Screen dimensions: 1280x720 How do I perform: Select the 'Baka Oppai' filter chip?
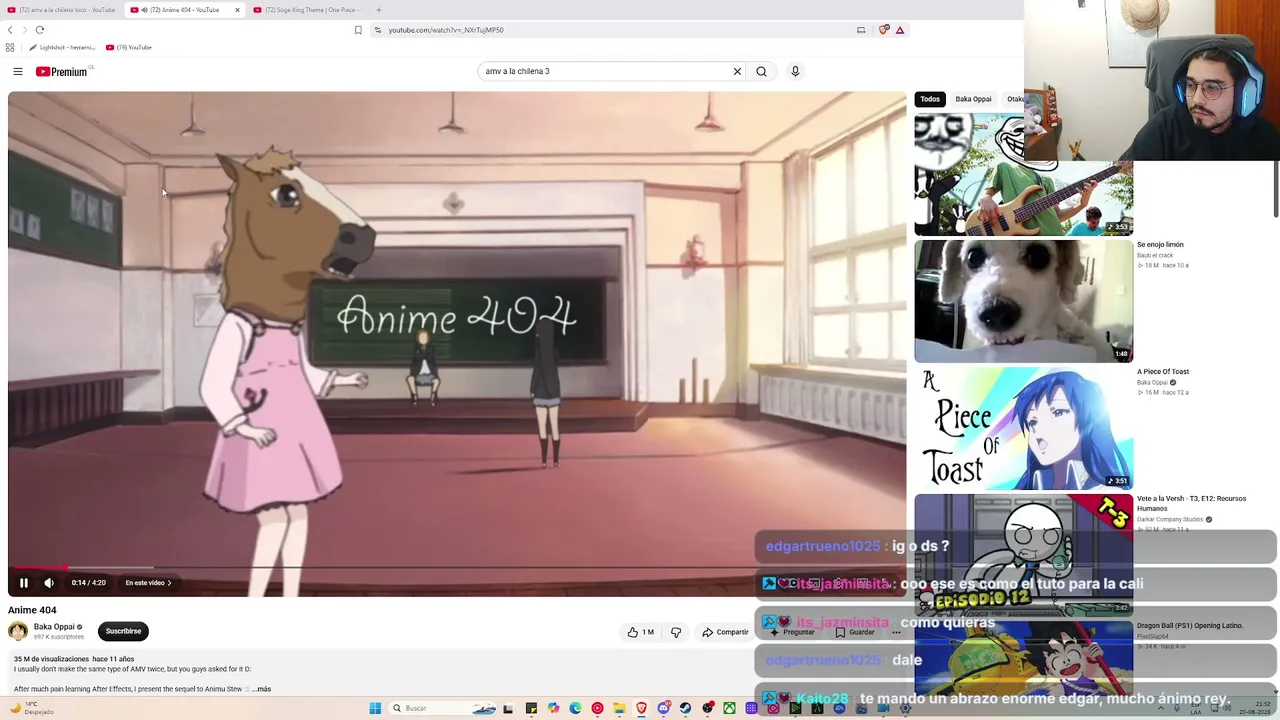pos(973,99)
